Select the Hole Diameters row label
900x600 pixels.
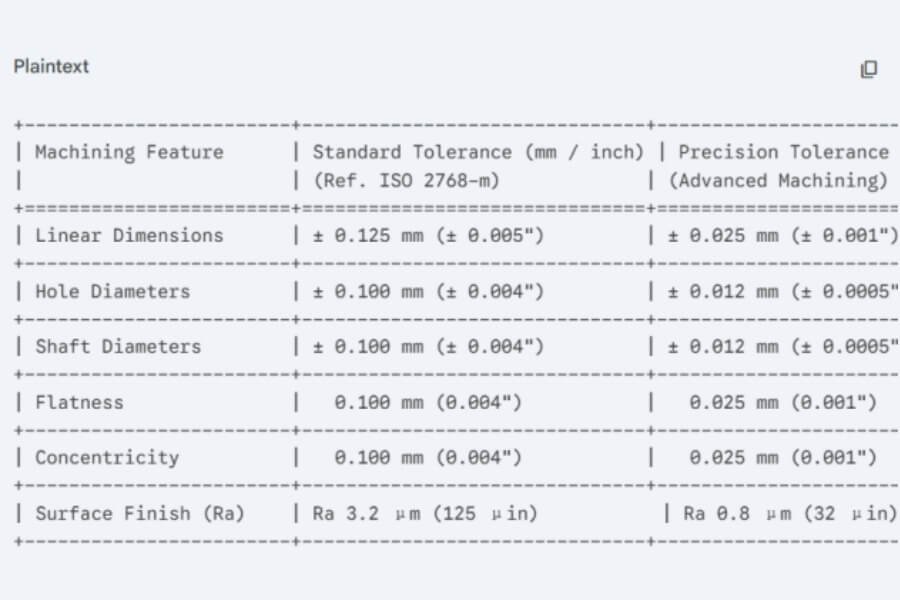[113, 291]
